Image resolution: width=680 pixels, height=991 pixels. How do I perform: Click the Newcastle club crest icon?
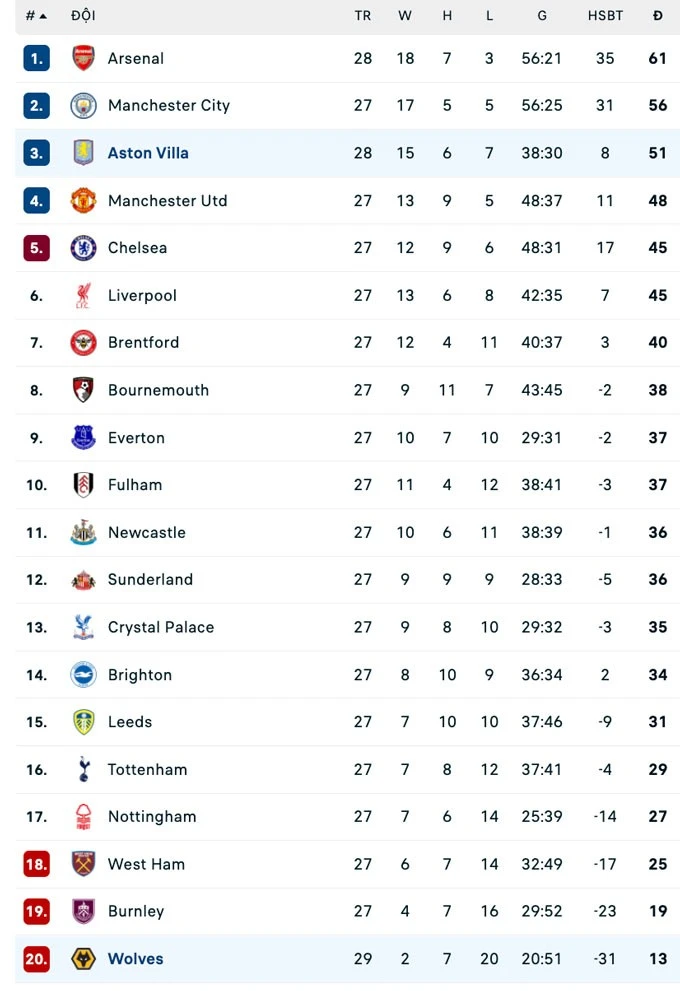[83, 532]
